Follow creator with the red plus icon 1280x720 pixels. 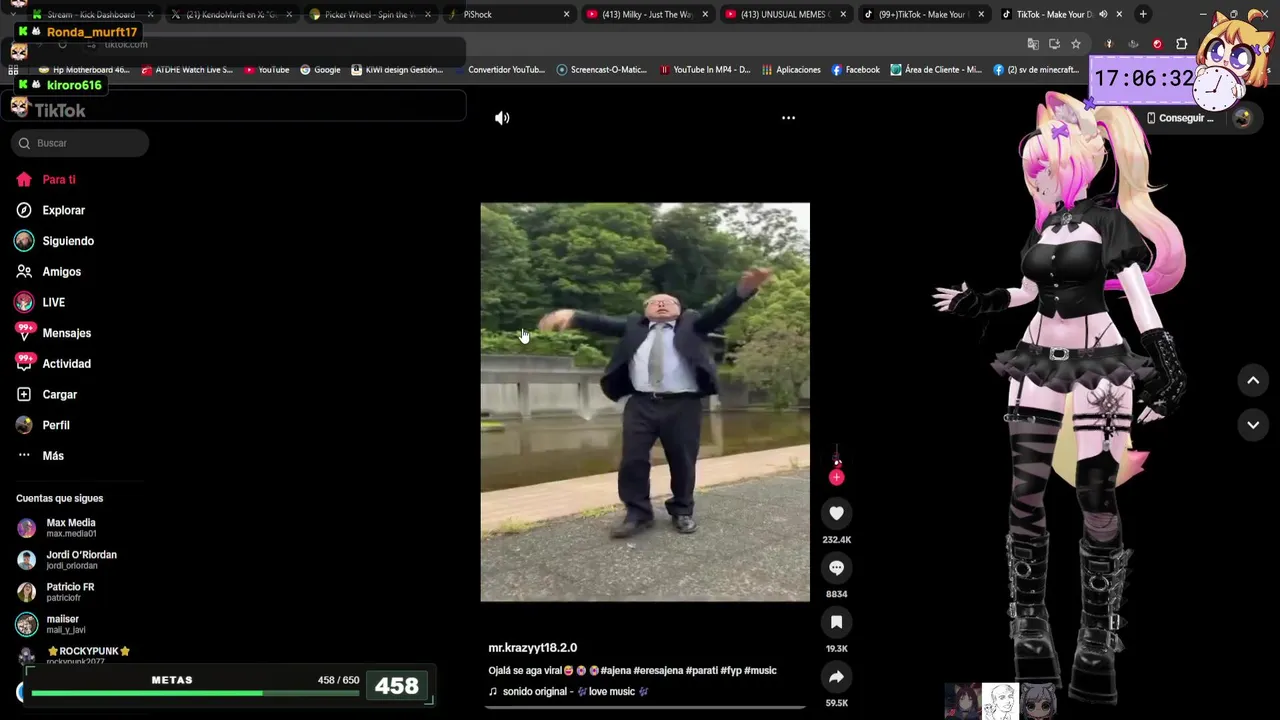click(x=837, y=477)
